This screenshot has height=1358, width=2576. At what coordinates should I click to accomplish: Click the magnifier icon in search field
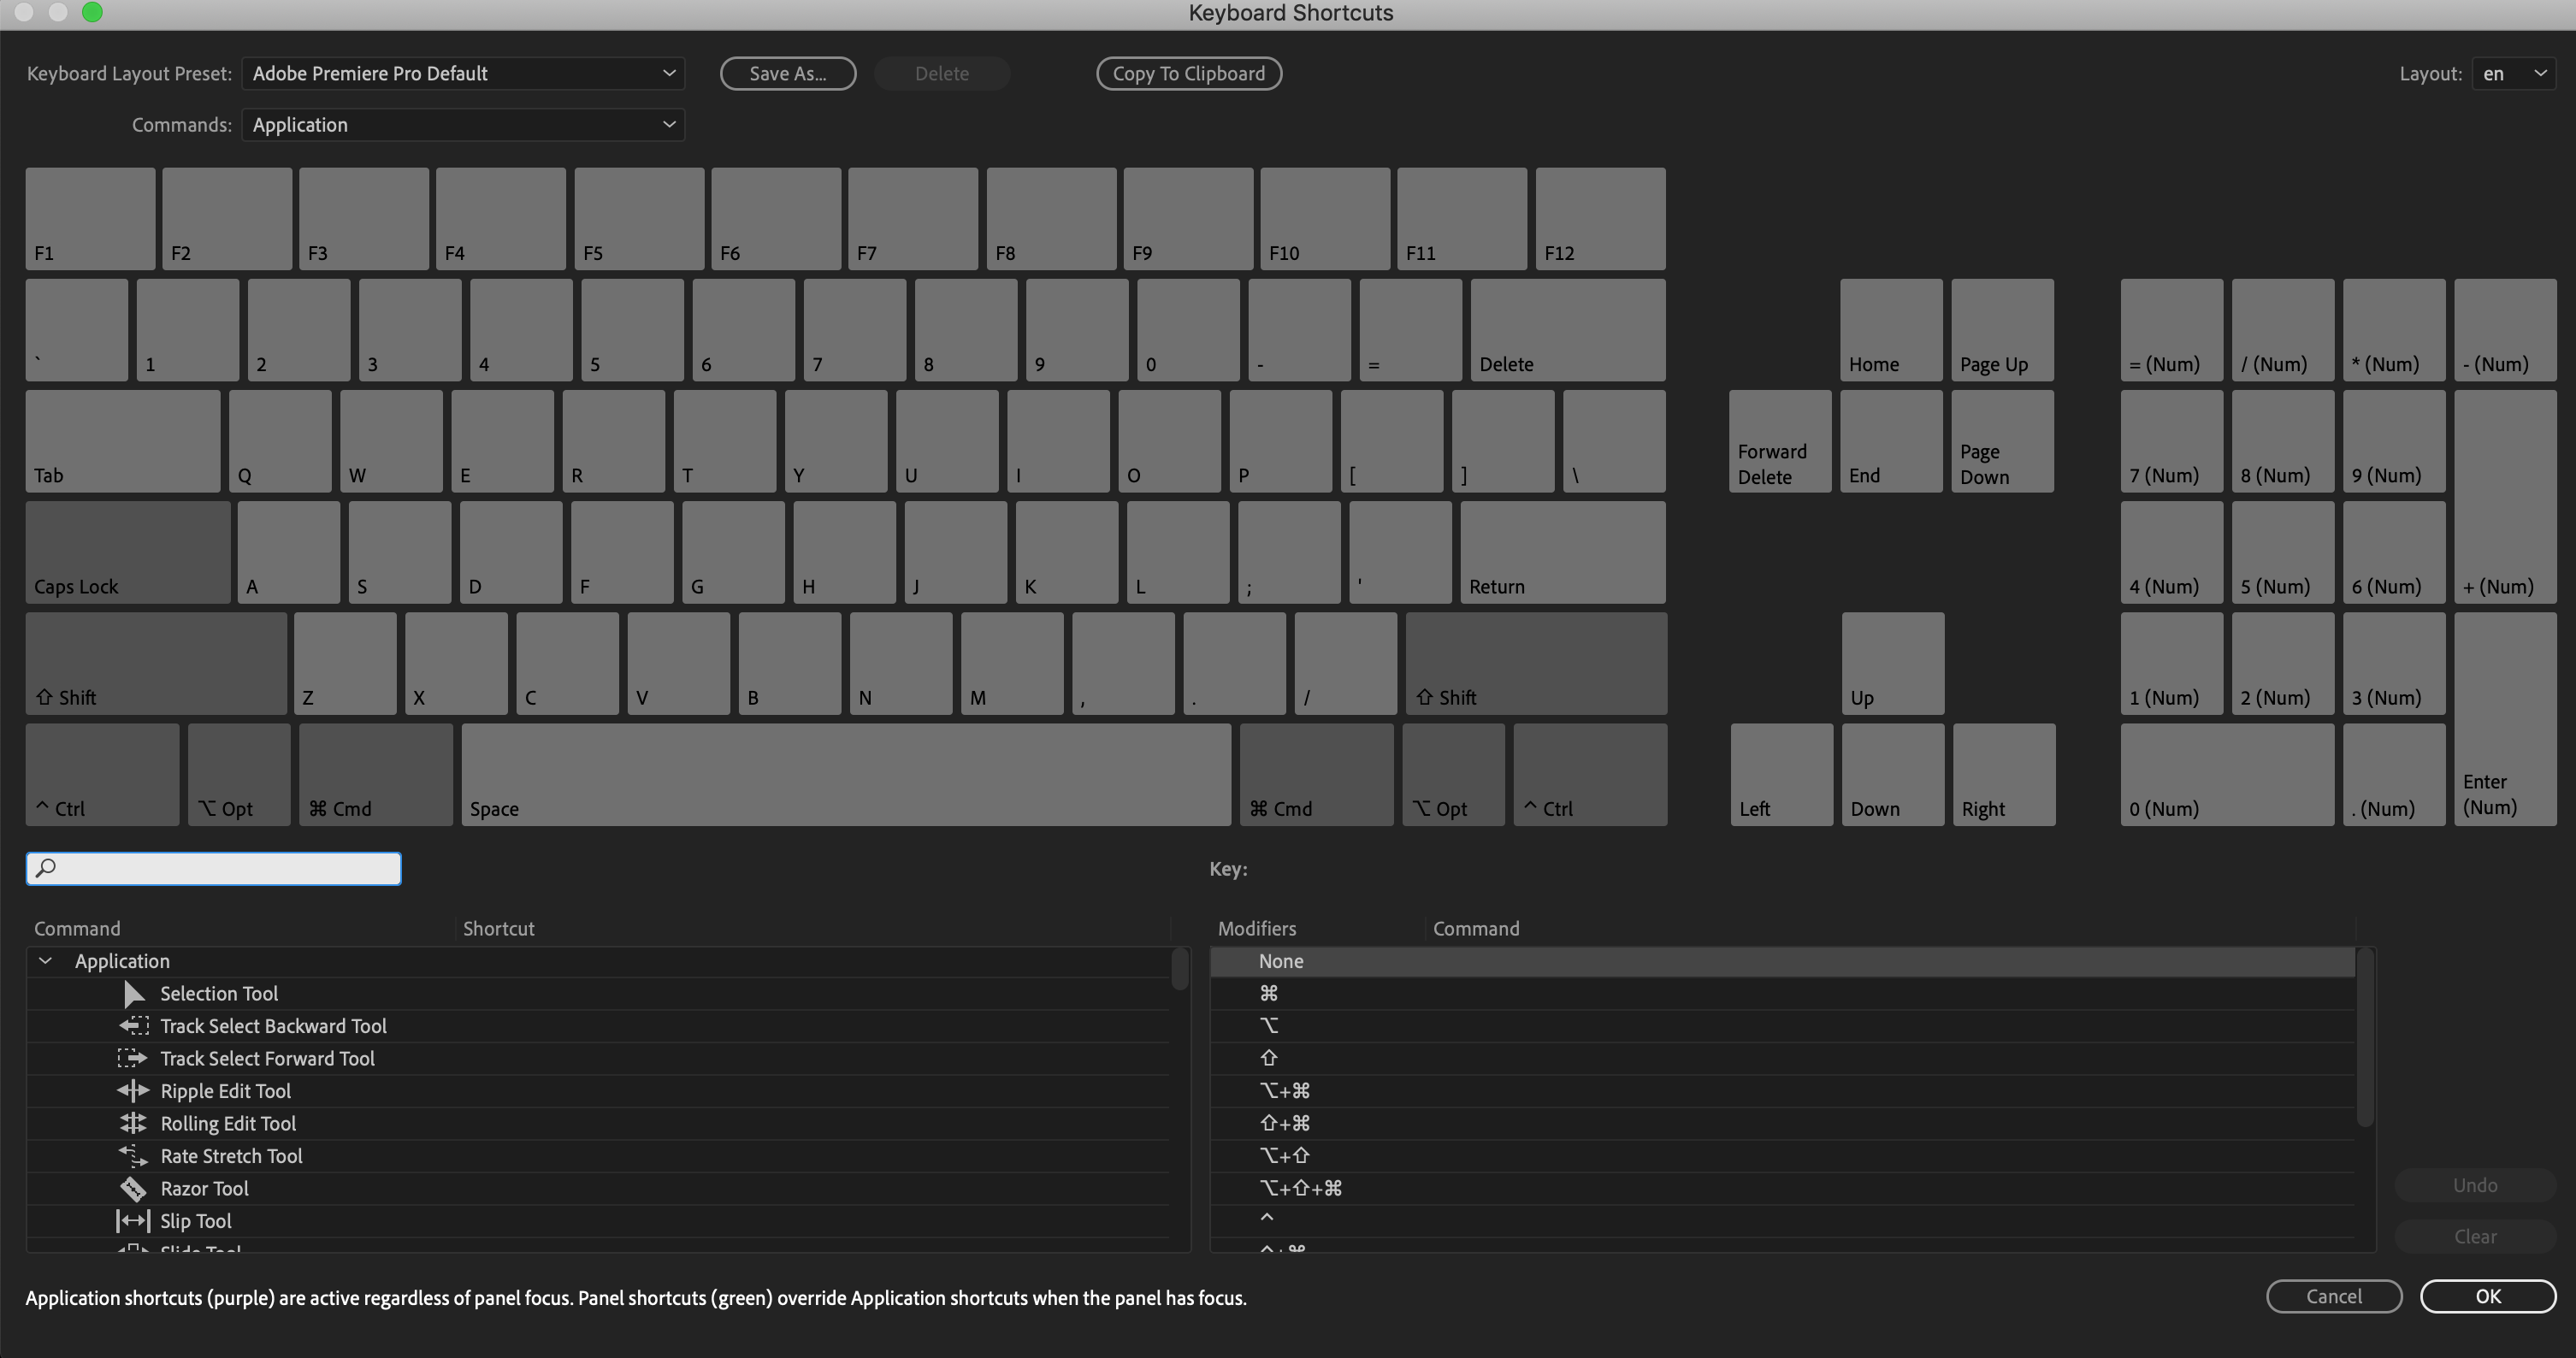coord(46,868)
